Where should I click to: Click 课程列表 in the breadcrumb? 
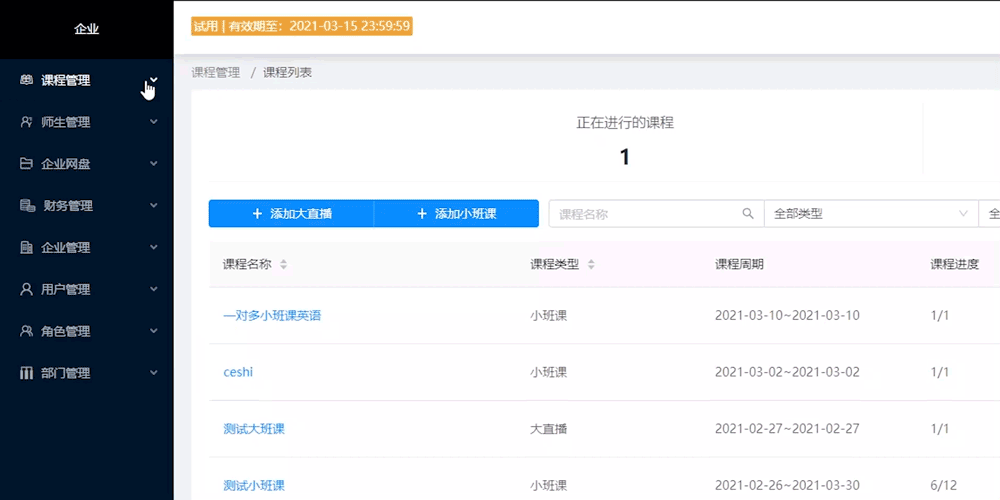(288, 73)
